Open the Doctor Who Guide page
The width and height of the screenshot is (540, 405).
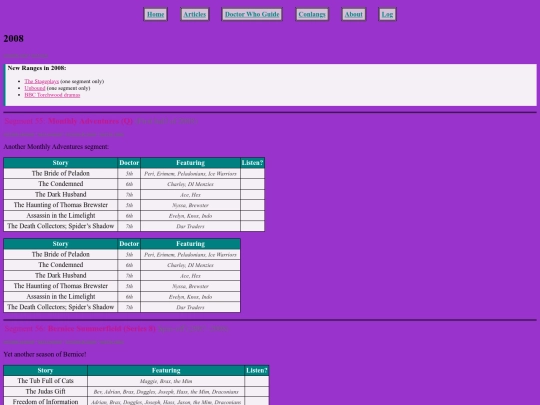pos(252,14)
